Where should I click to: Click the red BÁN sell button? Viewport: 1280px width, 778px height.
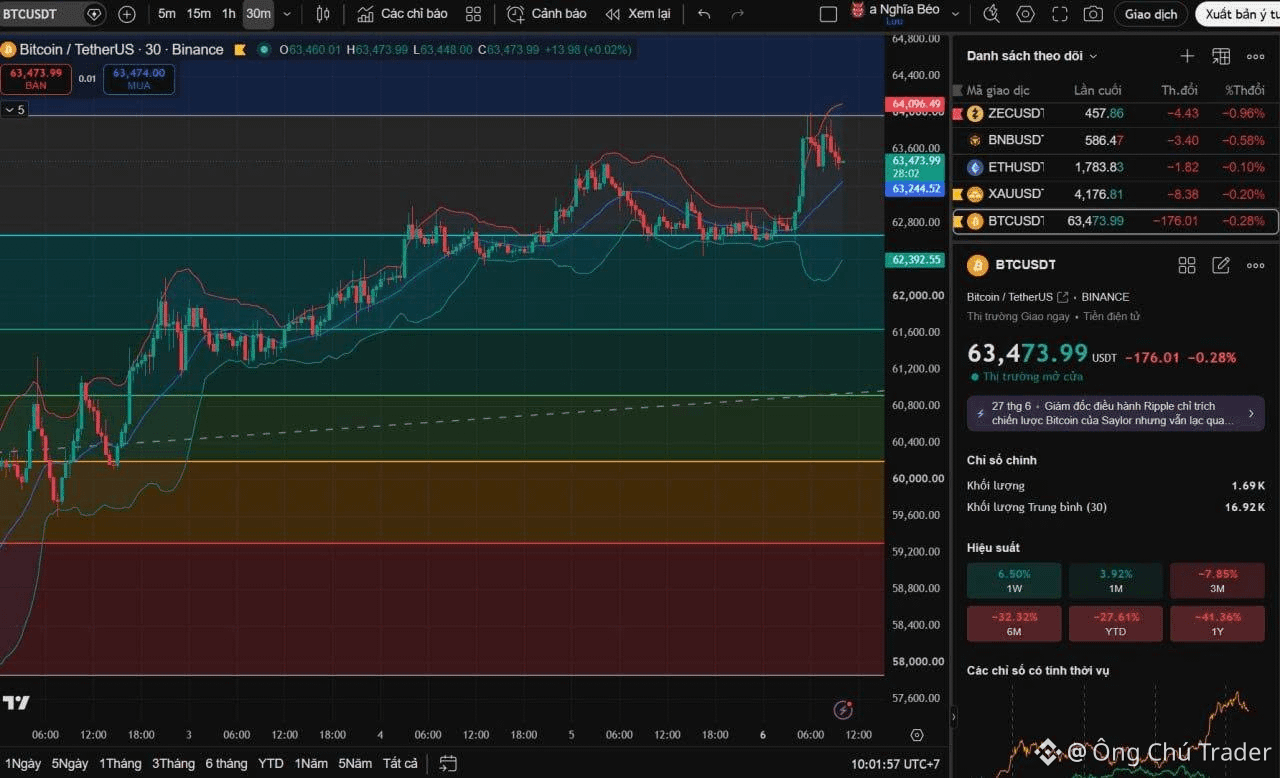click(36, 79)
